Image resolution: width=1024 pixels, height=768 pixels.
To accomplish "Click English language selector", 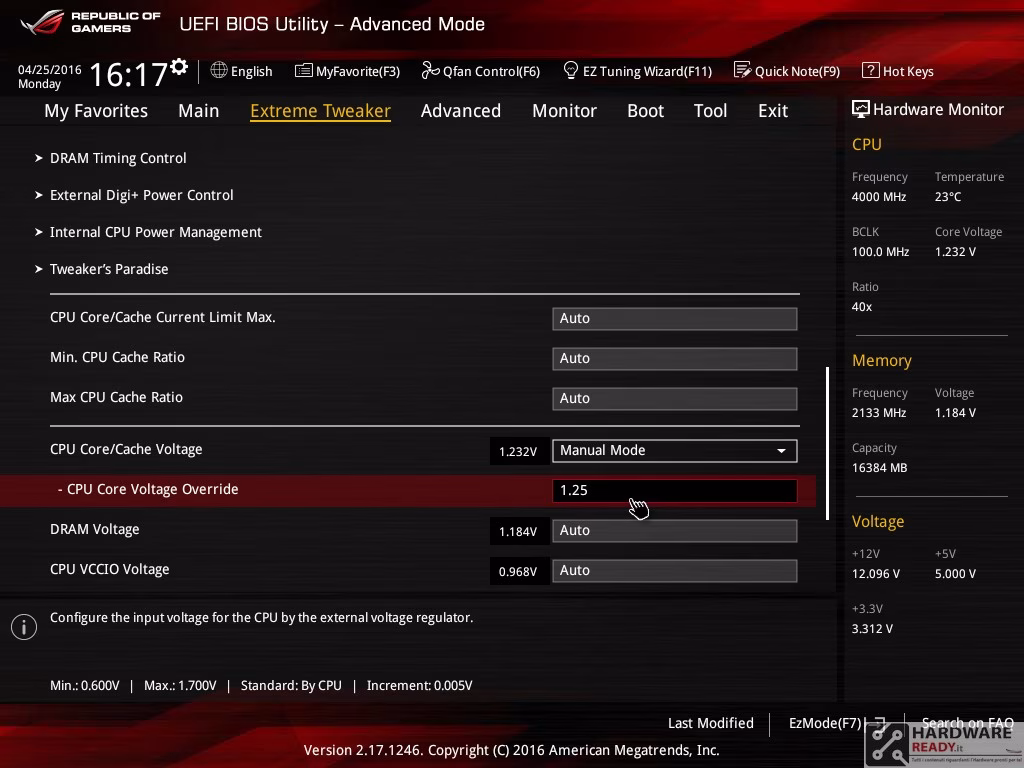I will 251,71.
